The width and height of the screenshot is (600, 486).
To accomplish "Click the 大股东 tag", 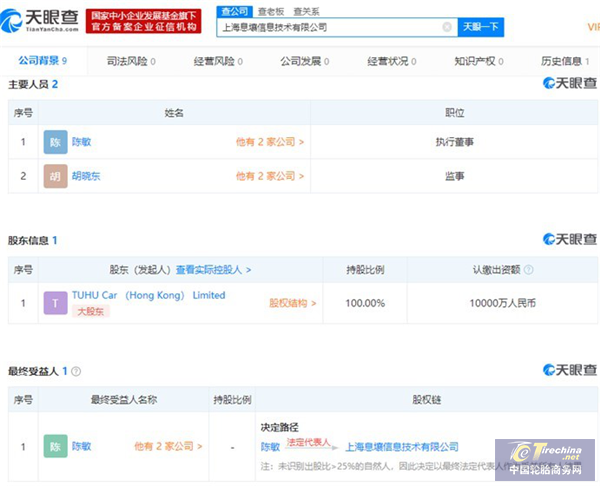I will [x=91, y=311].
